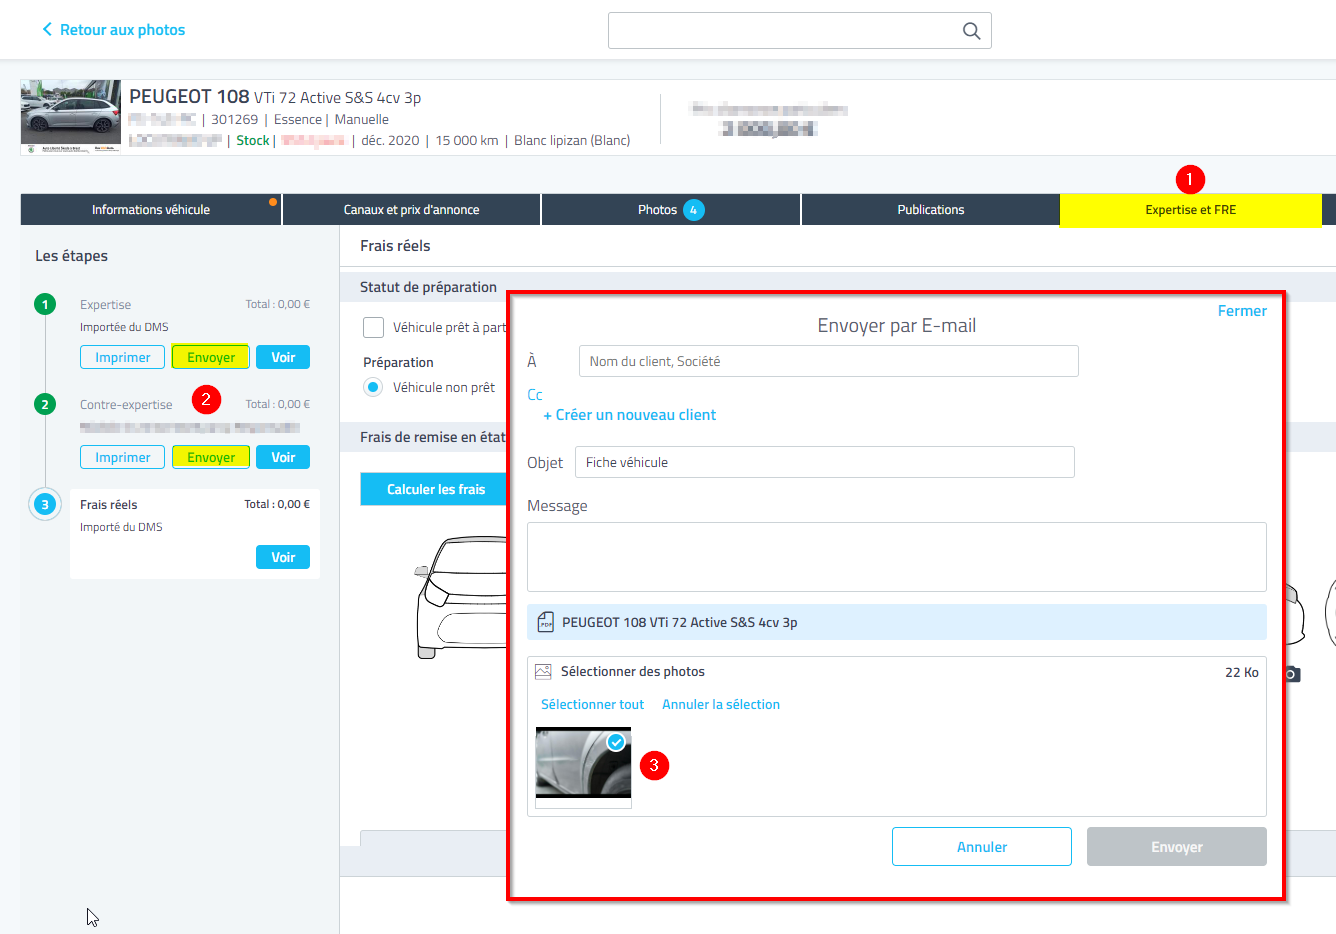The height and width of the screenshot is (934, 1336).
Task: Click the Peugeot 108 vehicle thumbnail
Action: (x=71, y=117)
